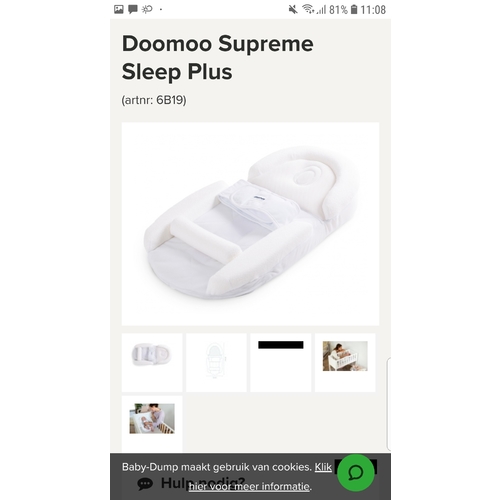This screenshot has height=500, width=500.
Task: Select the line drawing thumbnail
Action: (216, 362)
